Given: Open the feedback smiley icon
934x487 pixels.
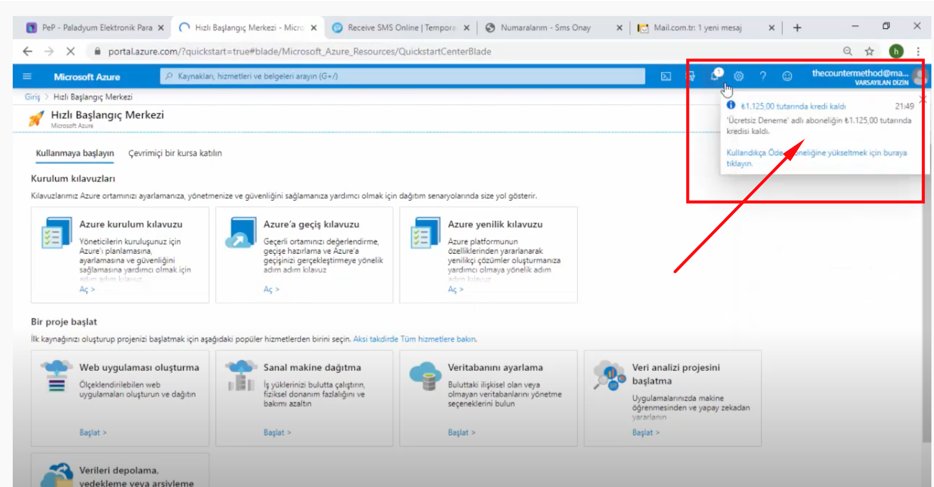Looking at the screenshot, I should [x=787, y=76].
